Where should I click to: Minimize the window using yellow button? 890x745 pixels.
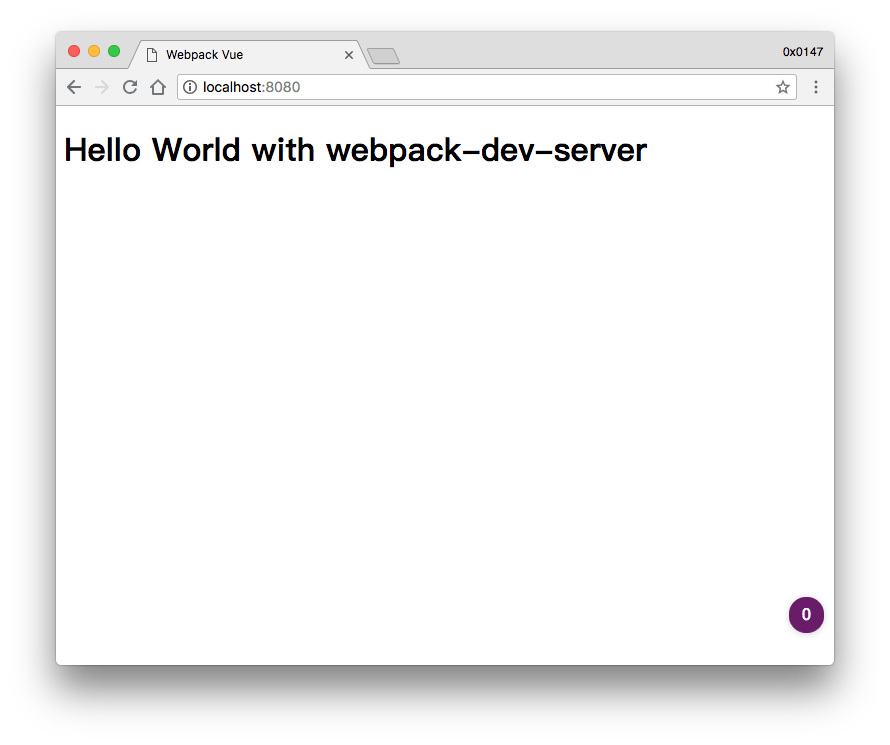[x=94, y=52]
